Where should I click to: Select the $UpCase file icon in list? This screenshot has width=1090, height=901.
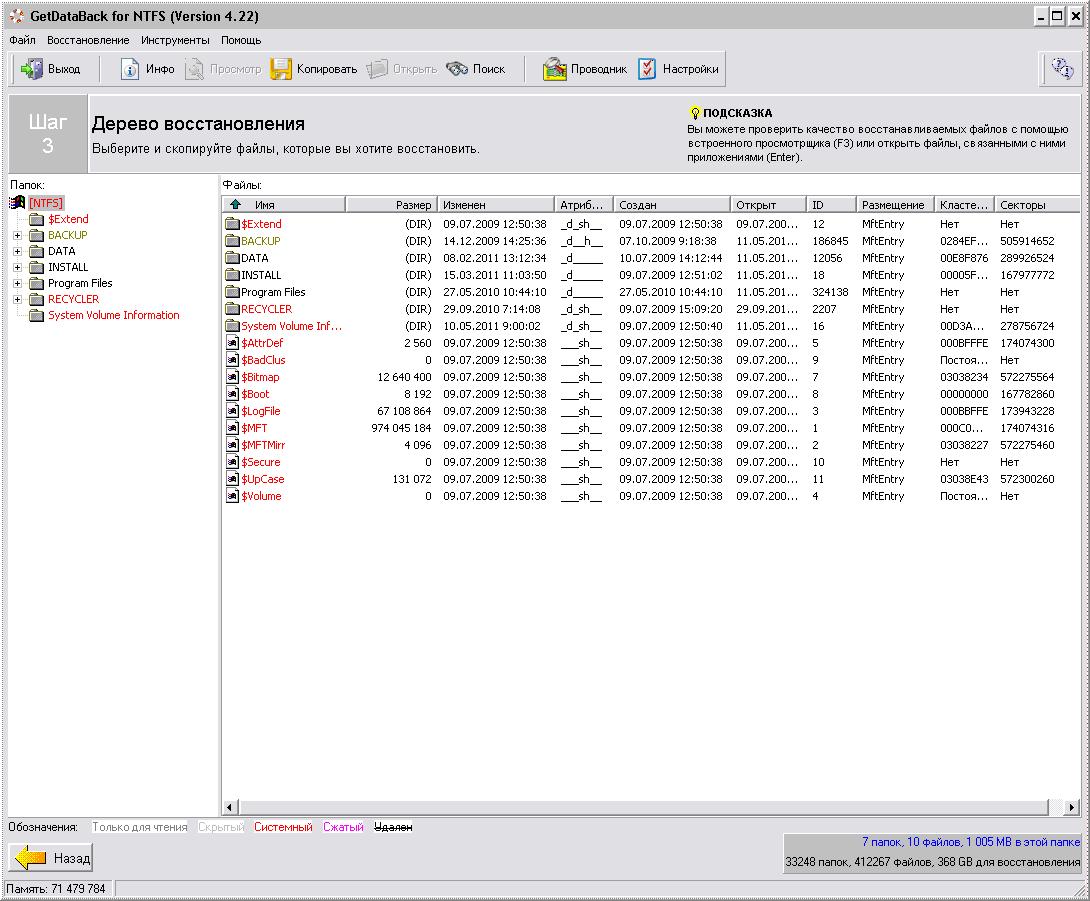pyautogui.click(x=233, y=479)
